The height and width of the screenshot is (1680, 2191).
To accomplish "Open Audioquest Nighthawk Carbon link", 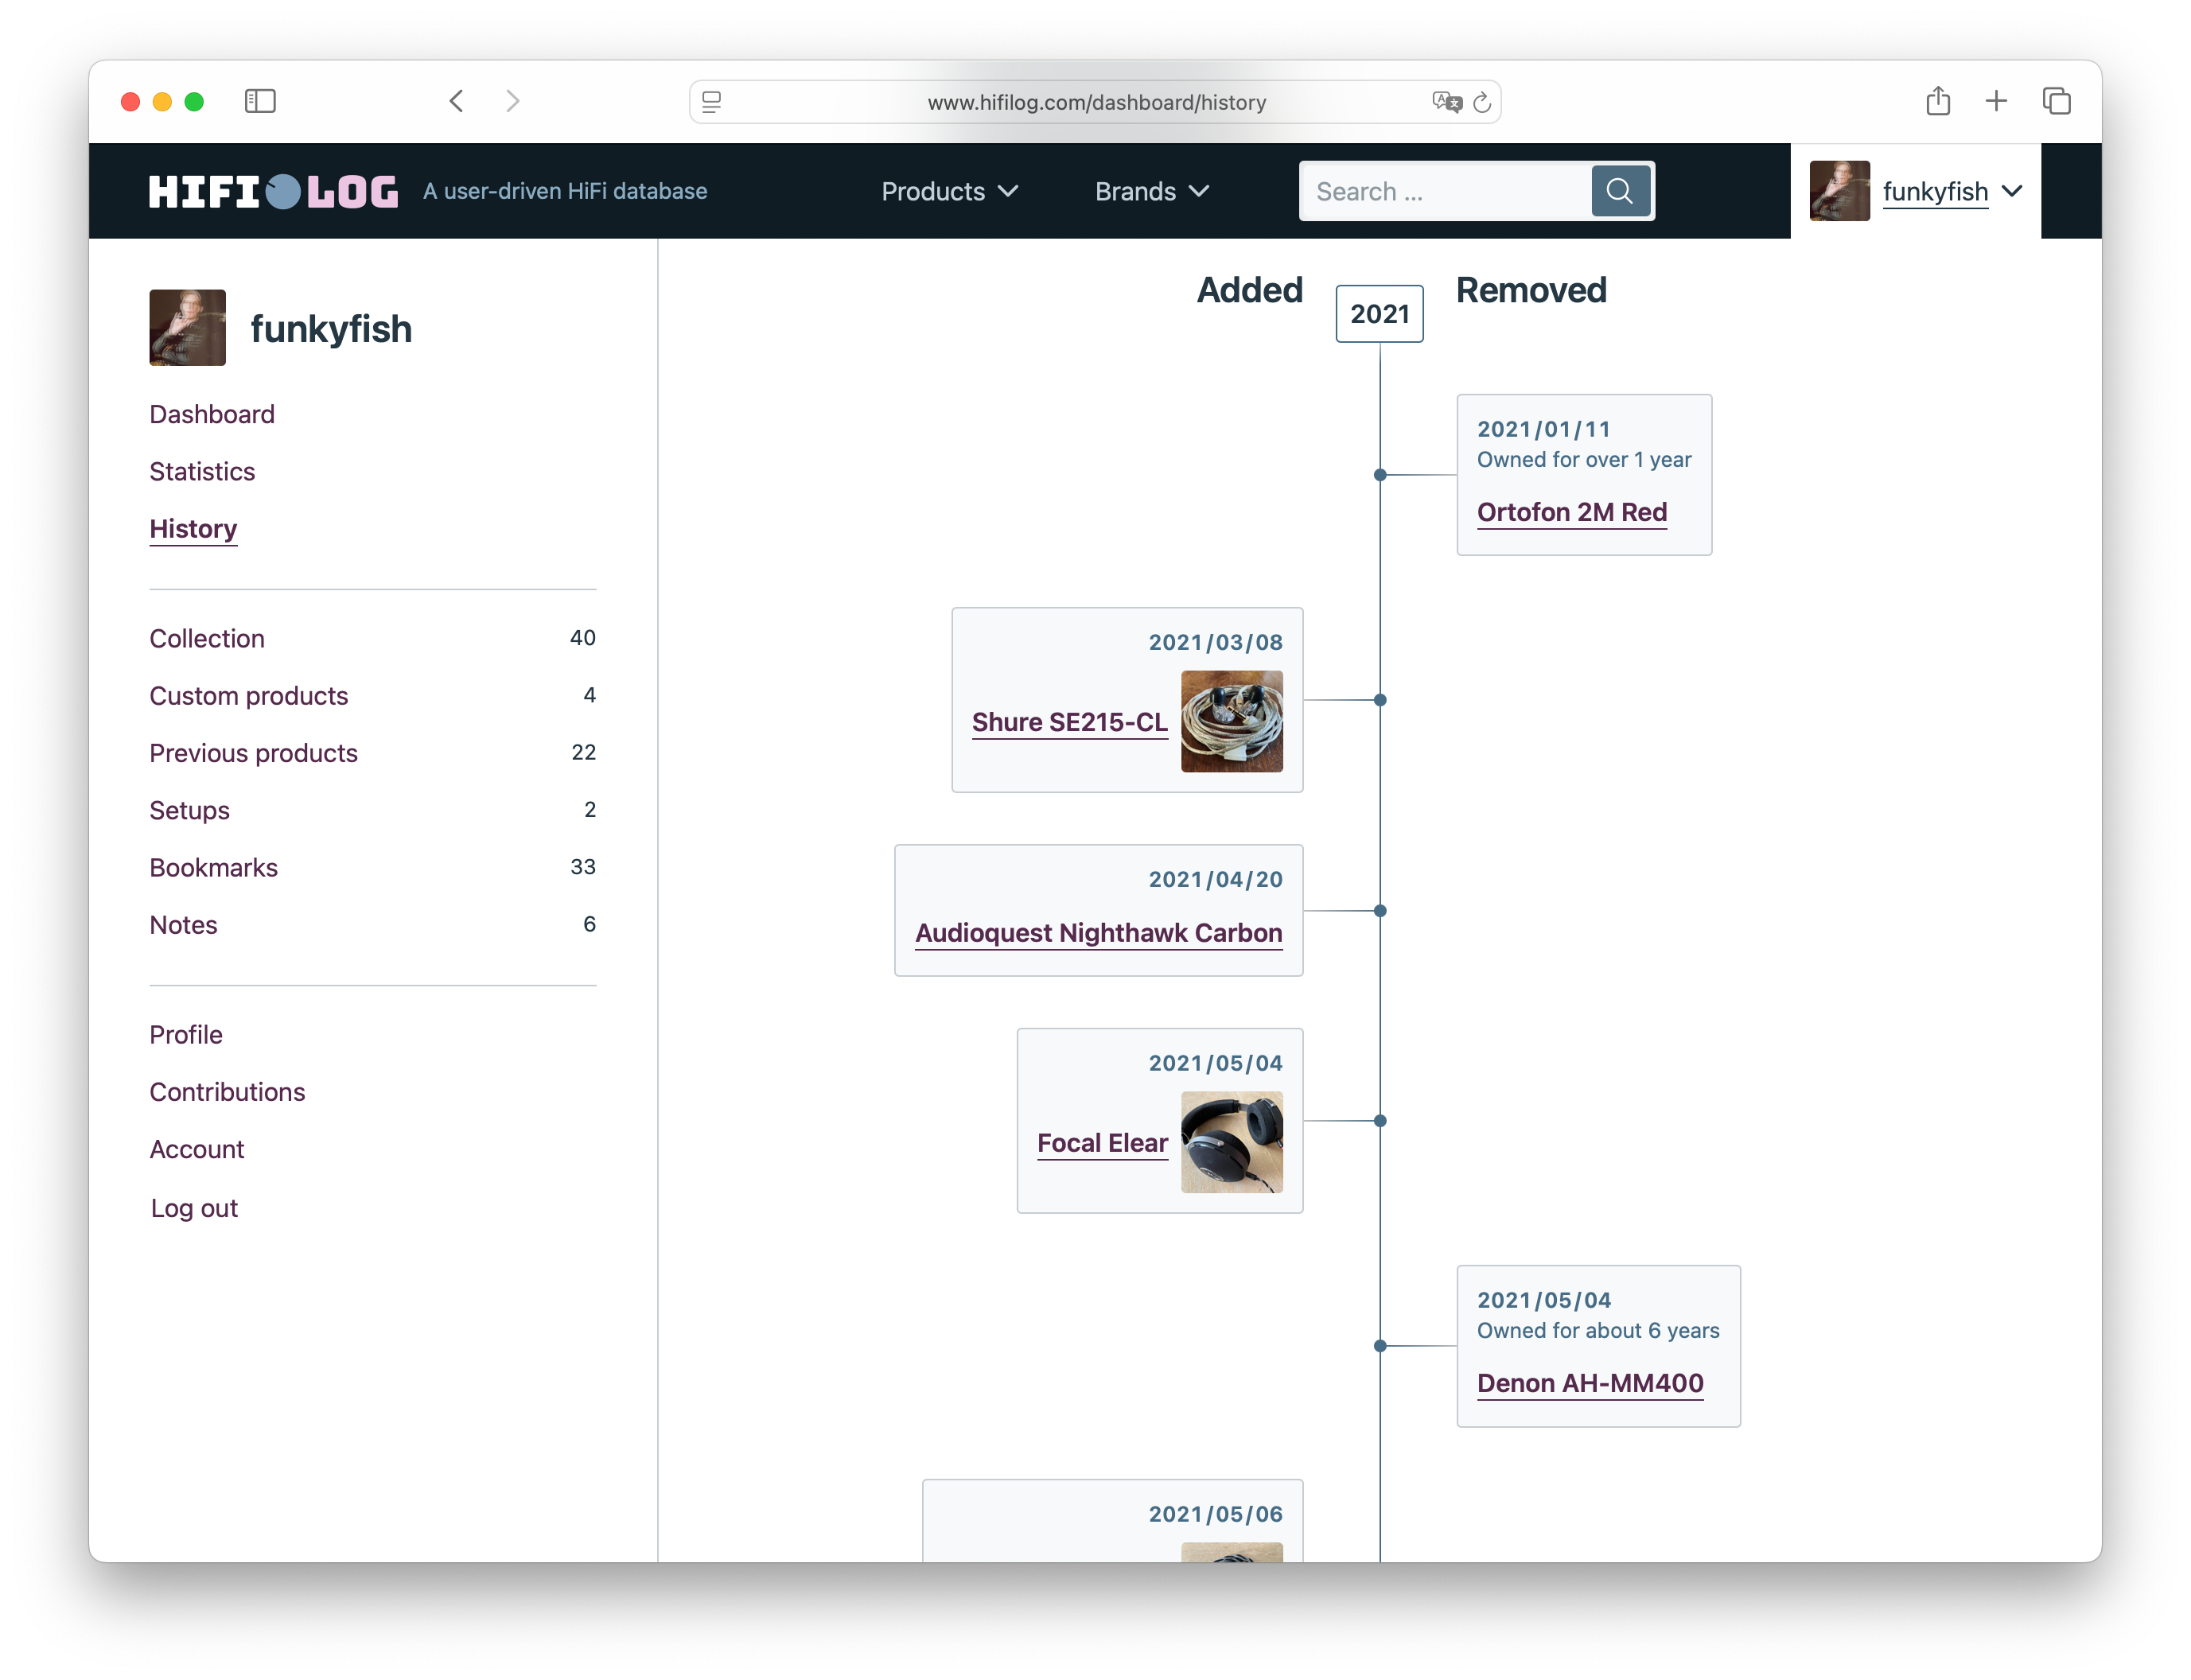I will (1098, 933).
